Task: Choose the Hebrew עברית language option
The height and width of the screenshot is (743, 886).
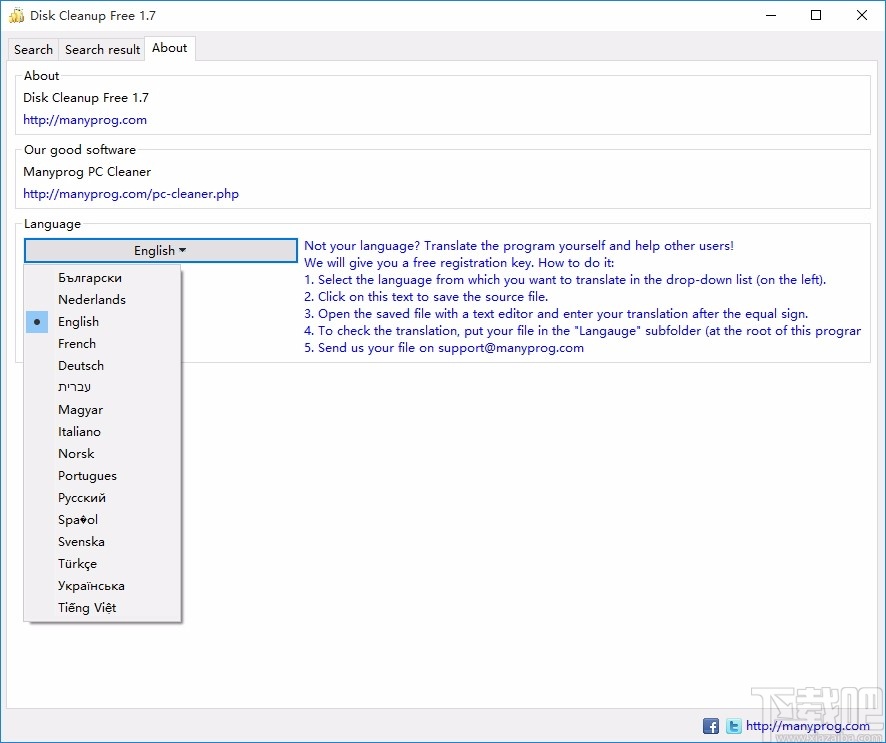Action: (x=102, y=388)
